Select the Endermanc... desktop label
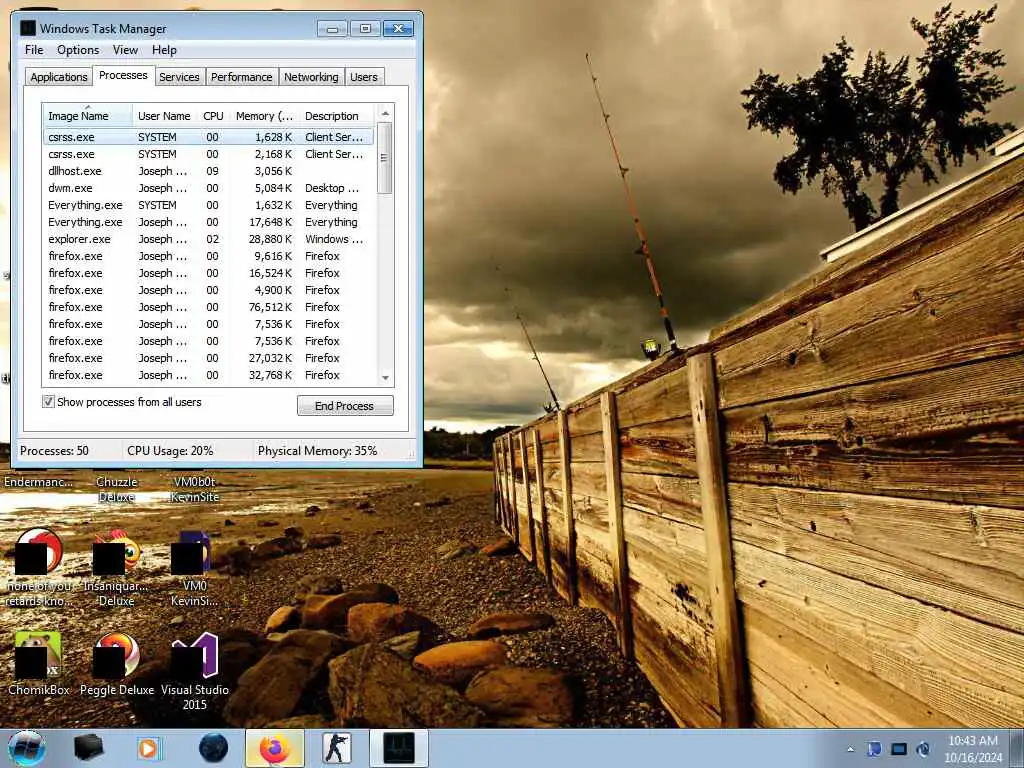Viewport: 1024px width, 768px height. tap(39, 482)
